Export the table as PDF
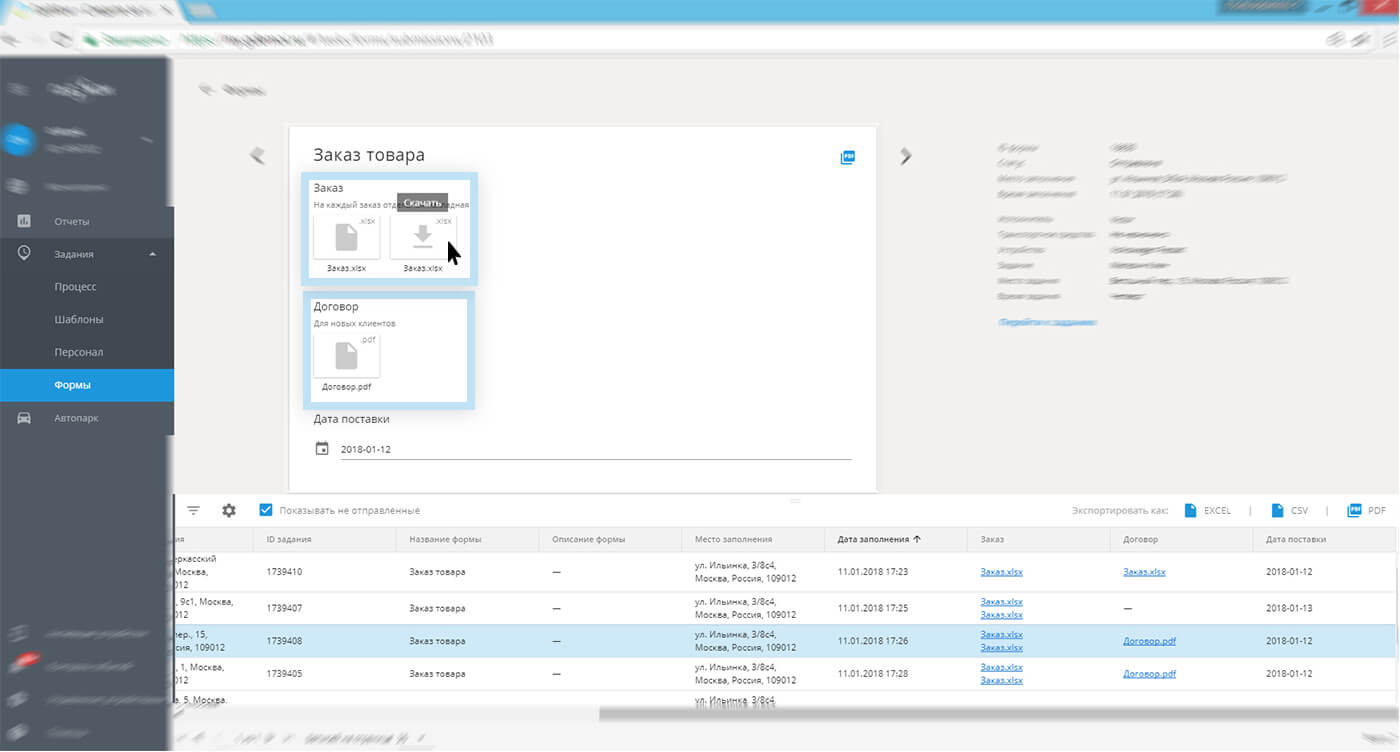 point(1366,510)
